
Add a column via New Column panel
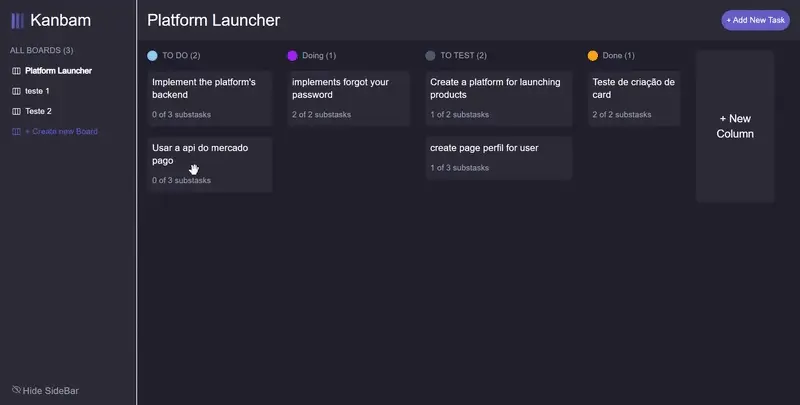coord(735,126)
